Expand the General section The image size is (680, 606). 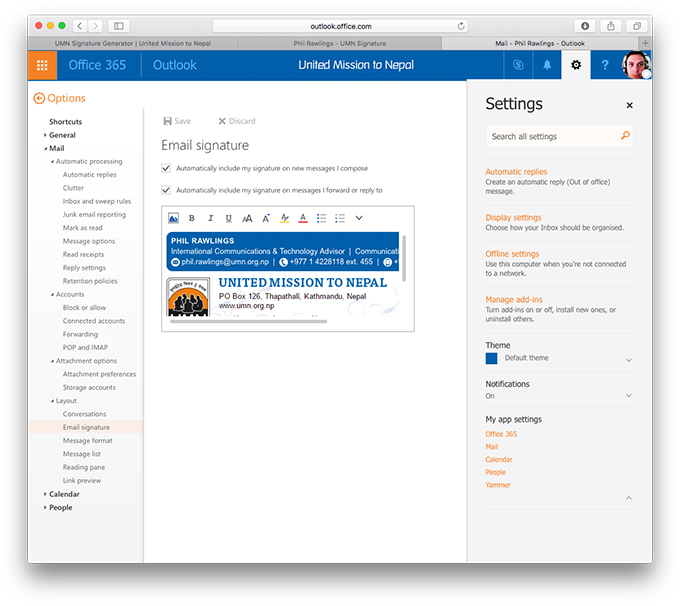pos(45,135)
